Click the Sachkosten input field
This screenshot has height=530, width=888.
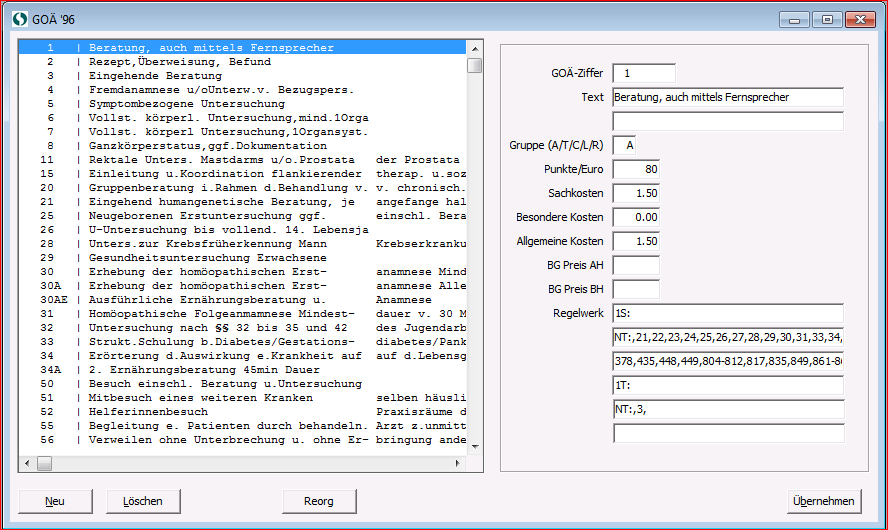[x=635, y=193]
